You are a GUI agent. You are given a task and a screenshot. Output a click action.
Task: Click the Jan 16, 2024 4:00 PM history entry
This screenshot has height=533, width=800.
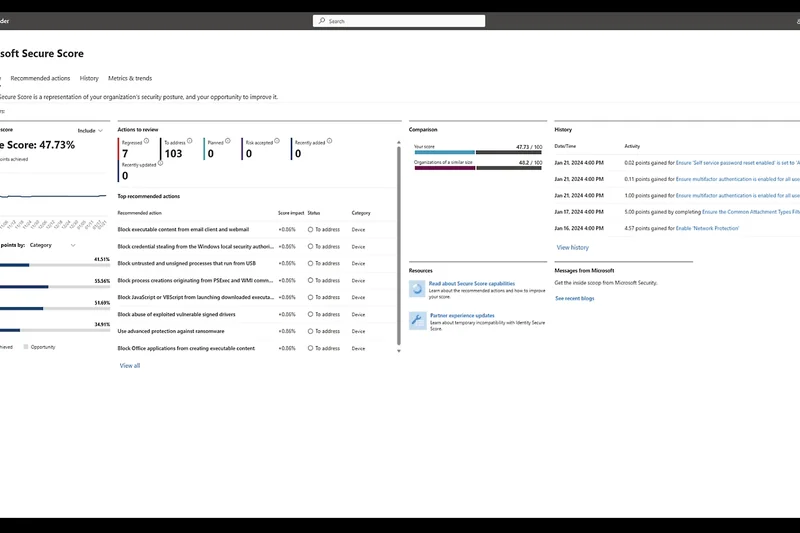coord(579,229)
